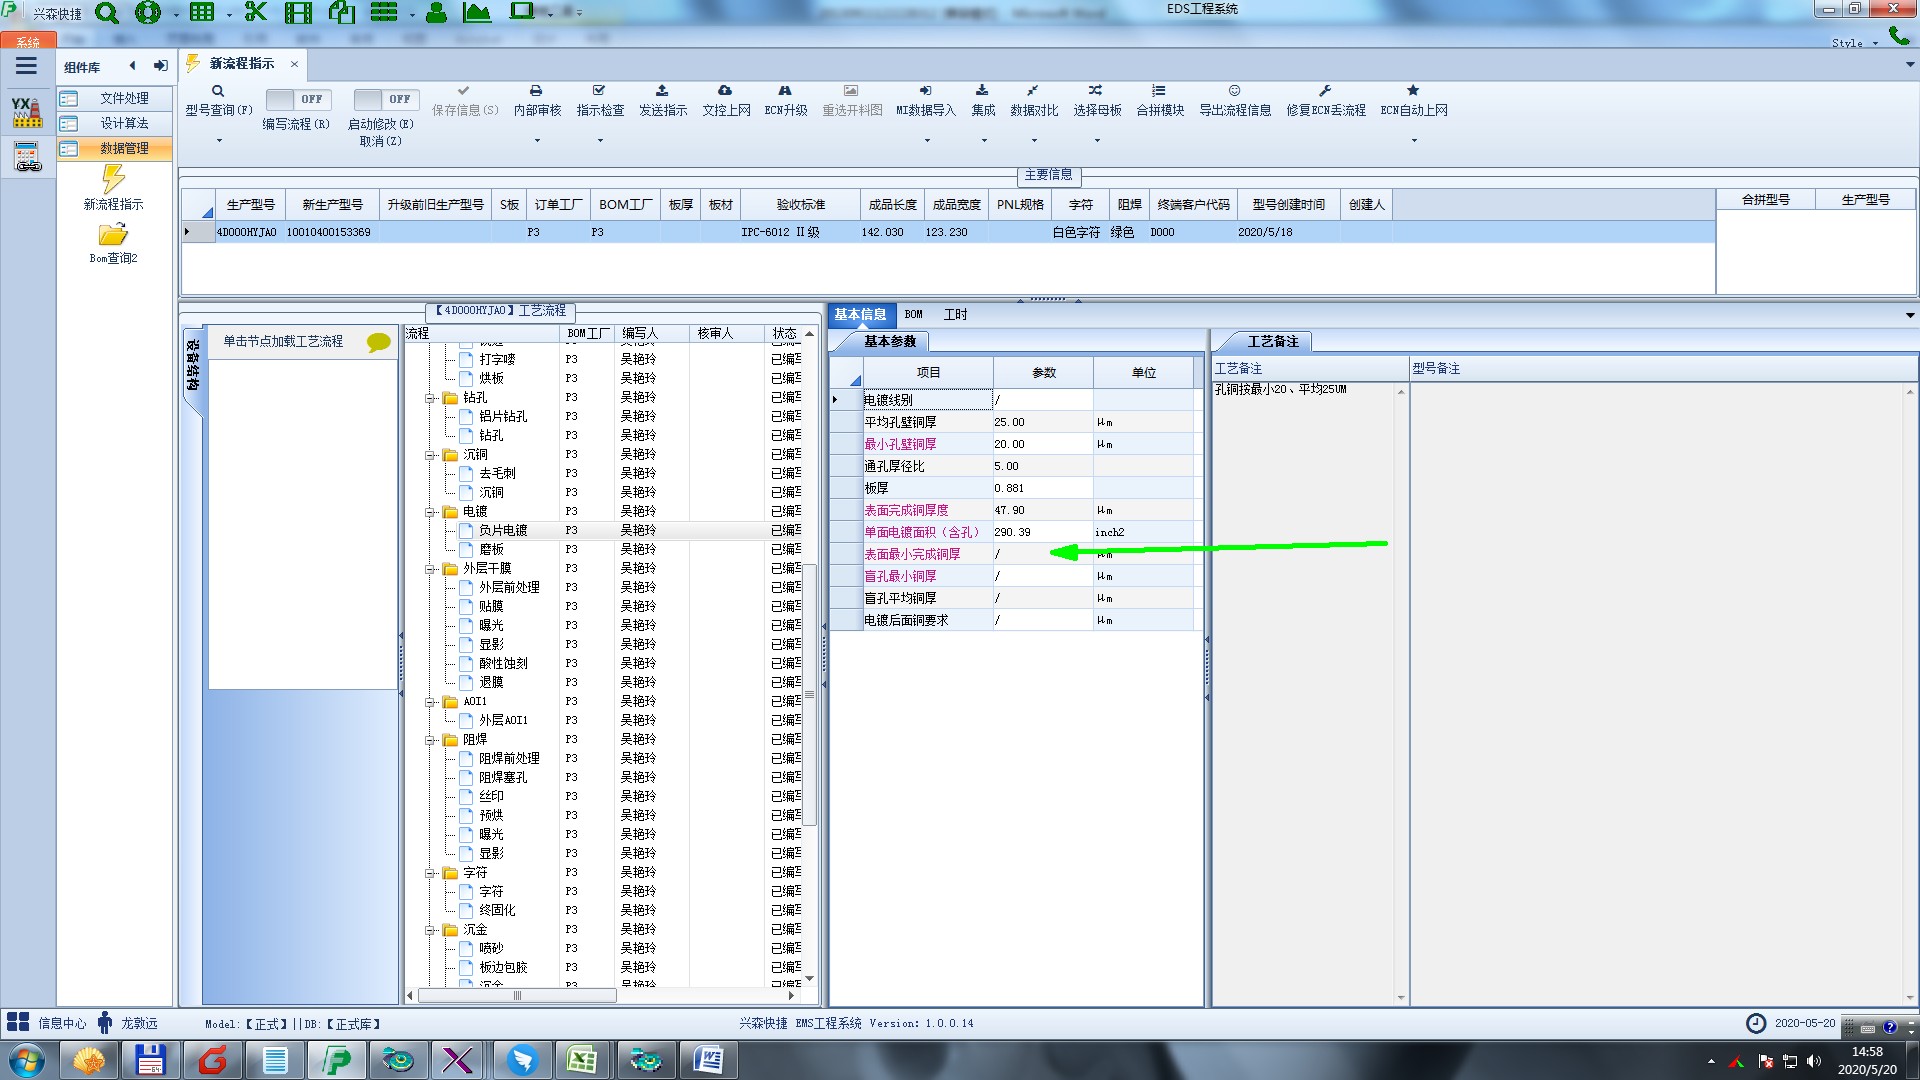
Task: Click 集成 download toolbar button
Action: [x=983, y=101]
